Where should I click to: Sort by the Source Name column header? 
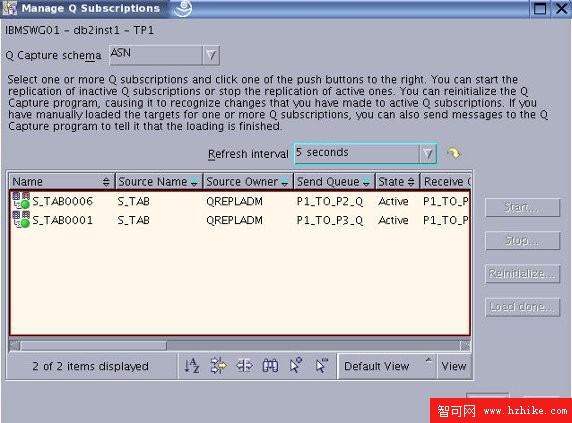click(x=159, y=181)
